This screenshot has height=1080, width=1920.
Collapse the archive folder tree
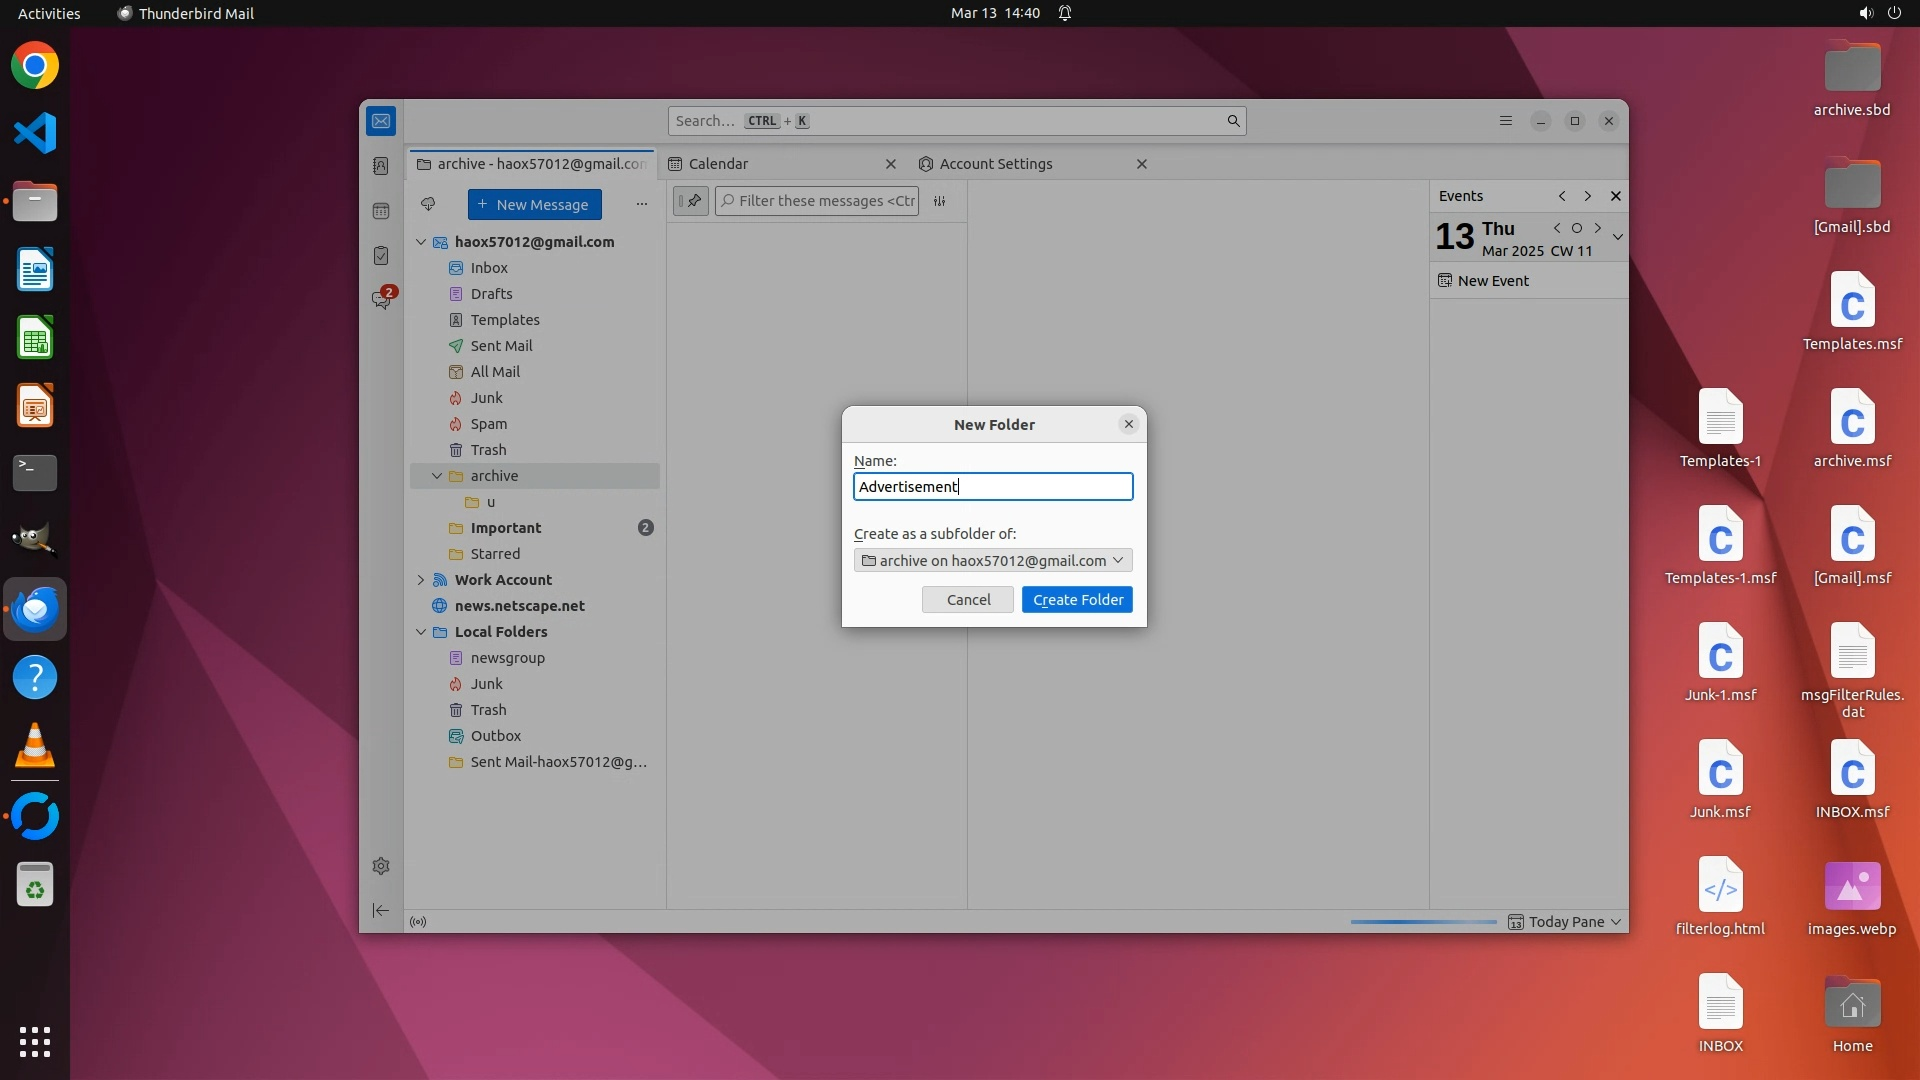click(x=437, y=476)
